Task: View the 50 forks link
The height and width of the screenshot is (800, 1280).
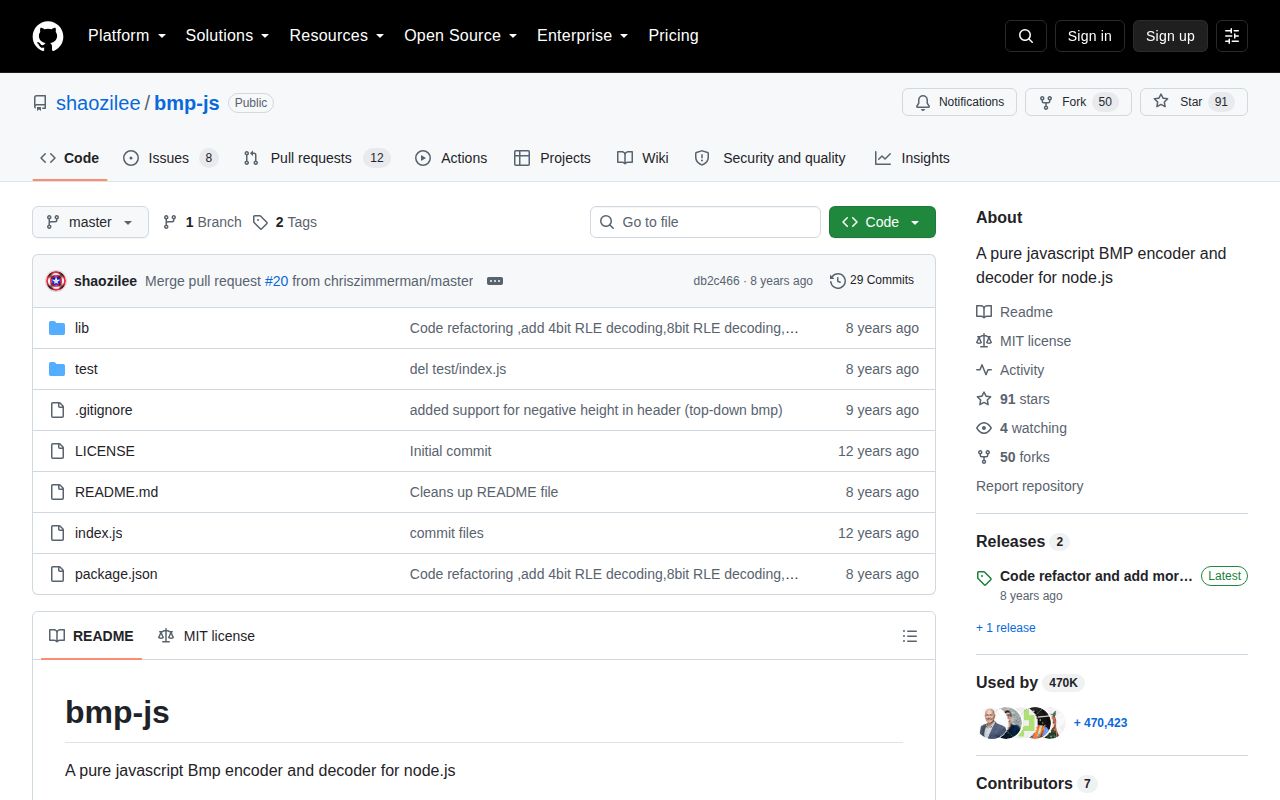Action: click(1013, 457)
